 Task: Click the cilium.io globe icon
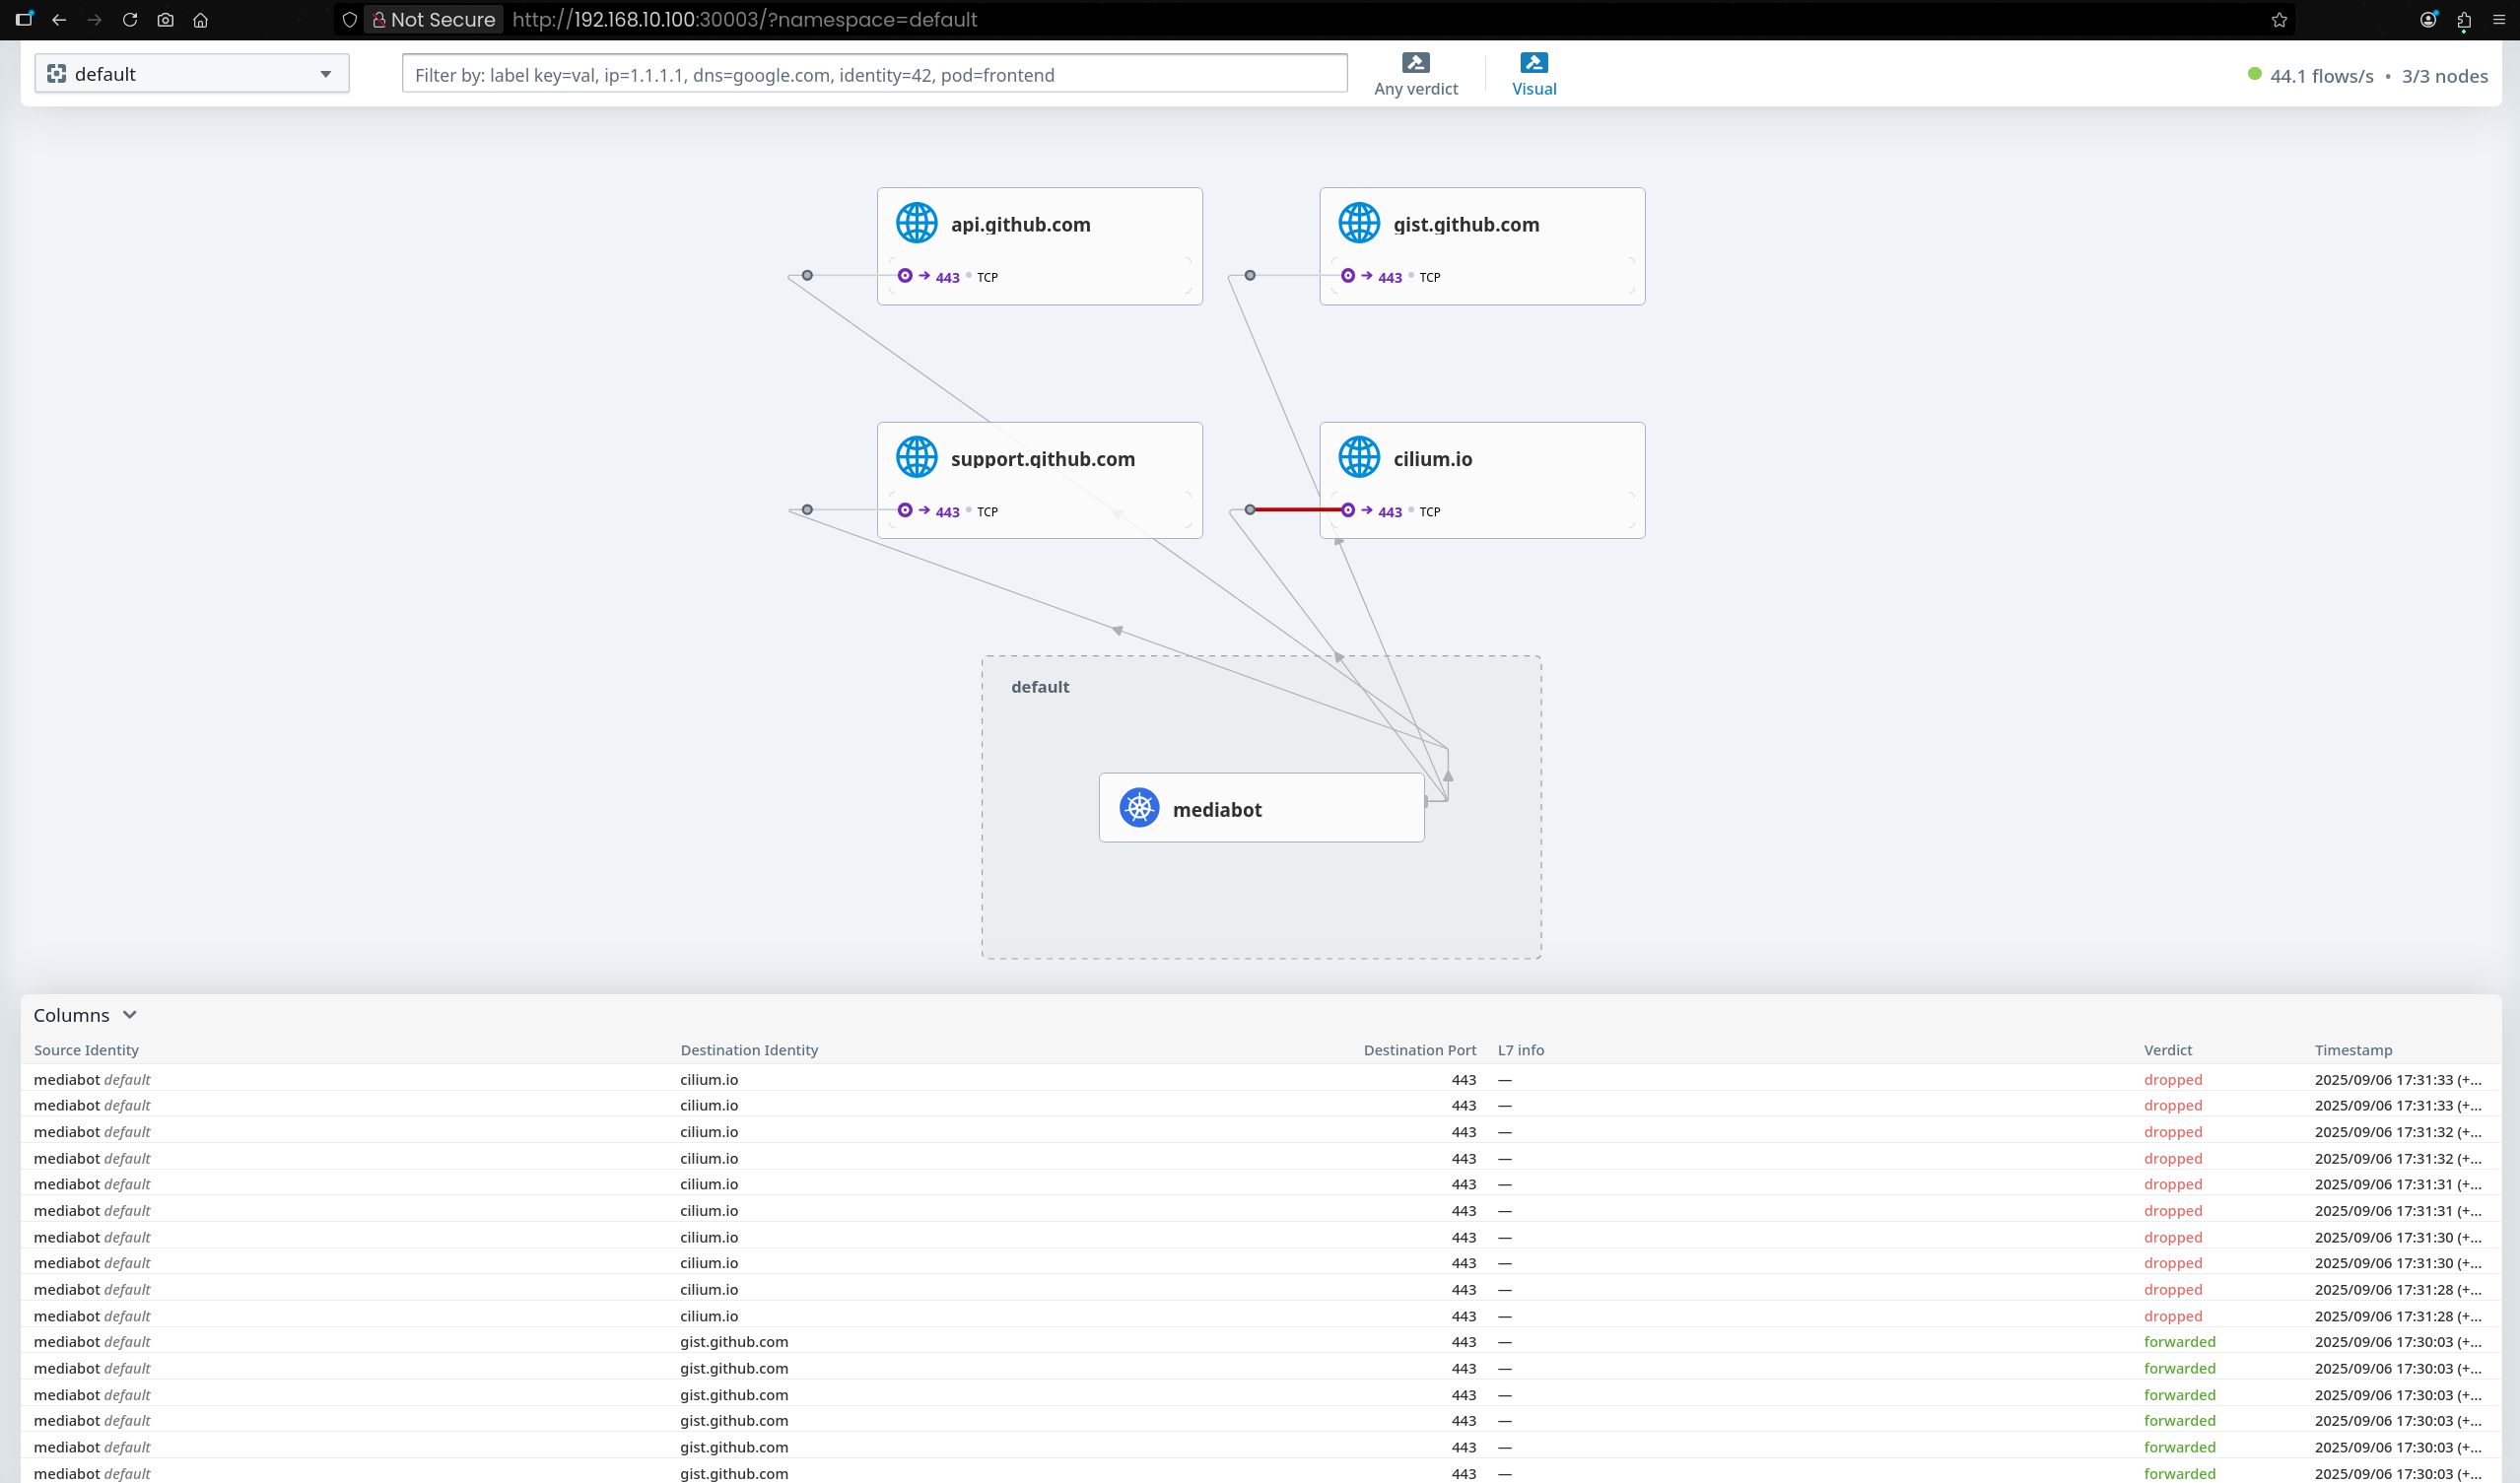[x=1359, y=457]
